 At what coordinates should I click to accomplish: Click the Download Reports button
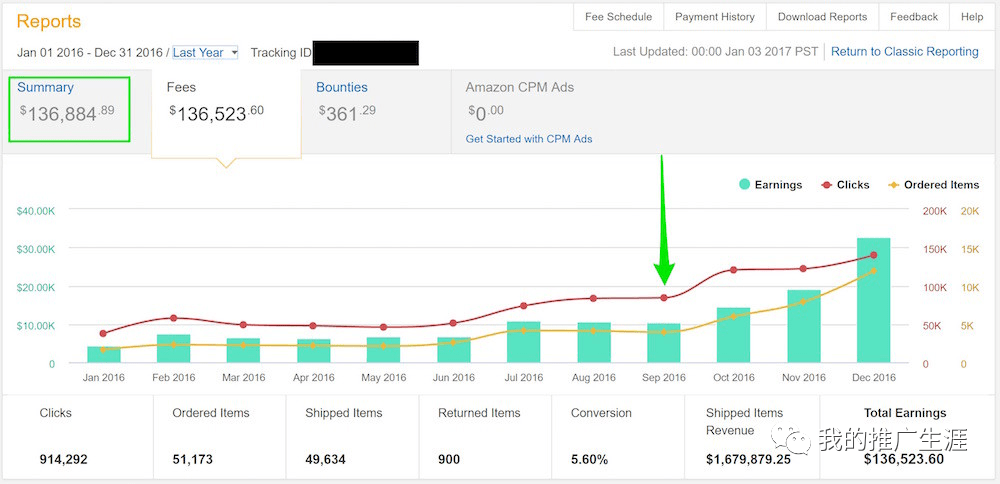coord(822,17)
